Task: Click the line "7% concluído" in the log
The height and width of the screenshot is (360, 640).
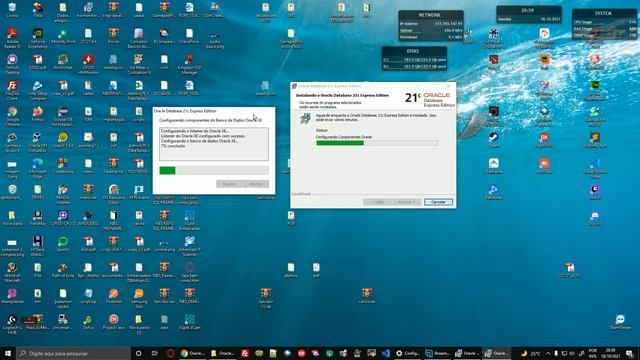Action: [173, 146]
